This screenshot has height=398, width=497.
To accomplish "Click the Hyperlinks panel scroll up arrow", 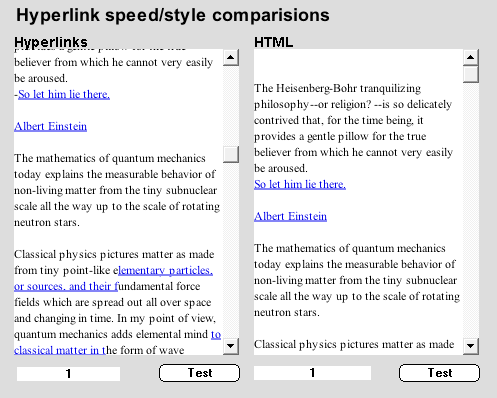I will point(231,57).
